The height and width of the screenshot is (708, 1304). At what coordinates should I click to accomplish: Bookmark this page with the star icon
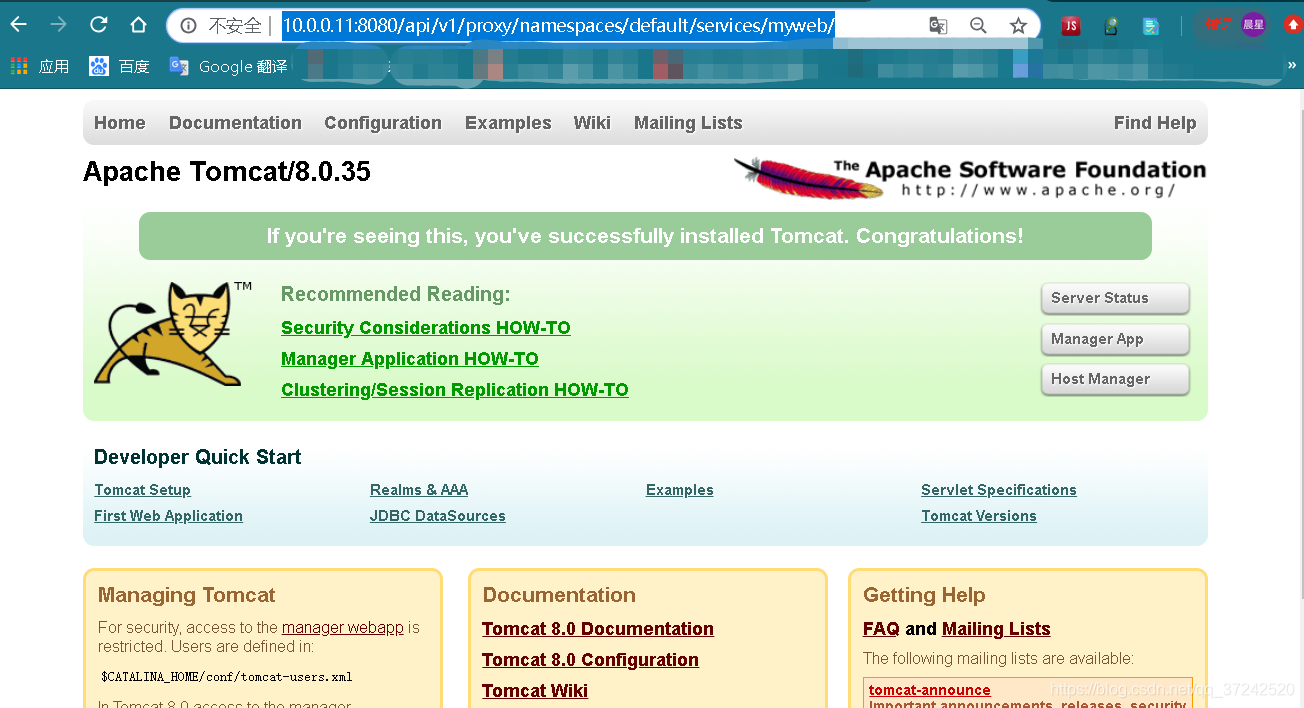tap(1018, 26)
